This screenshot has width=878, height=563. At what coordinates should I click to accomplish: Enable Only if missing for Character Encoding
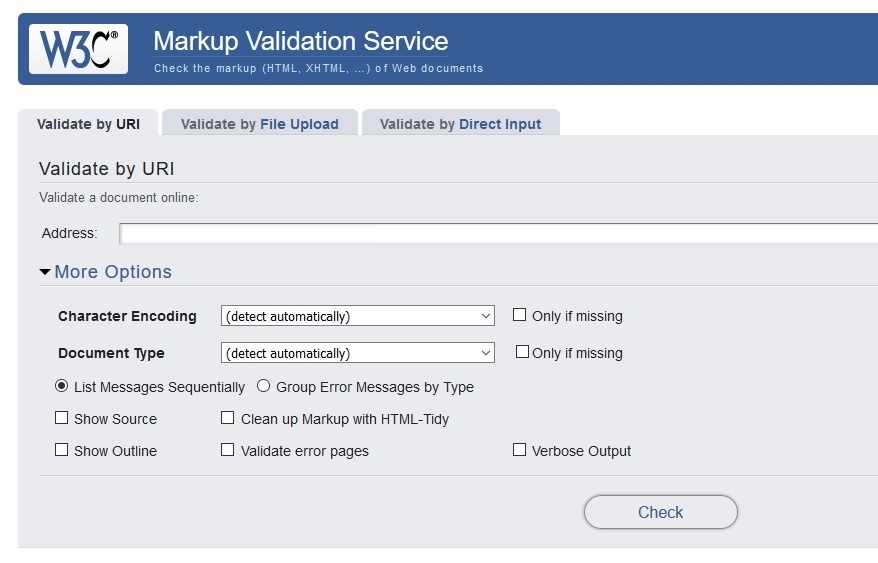pyautogui.click(x=520, y=315)
